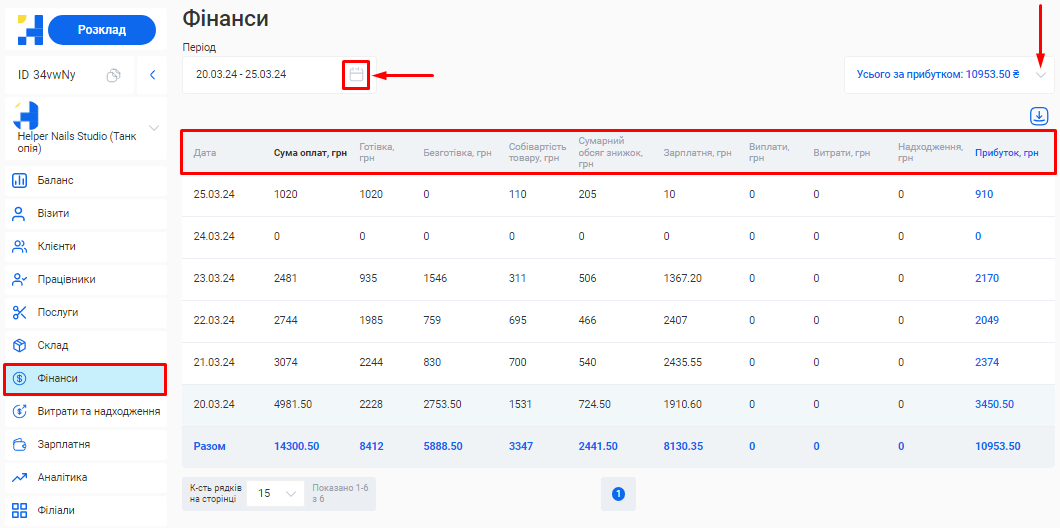
Task: Sort by Прибуток, грн column header
Action: coord(1006,153)
